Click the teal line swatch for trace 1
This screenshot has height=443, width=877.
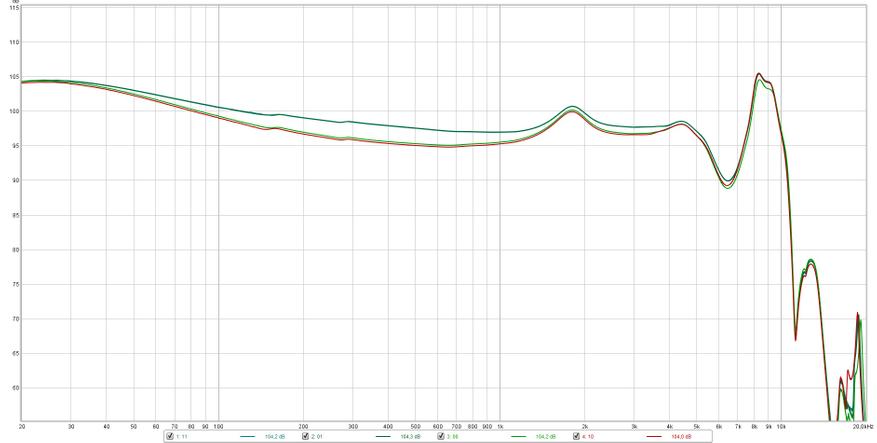pyautogui.click(x=247, y=437)
